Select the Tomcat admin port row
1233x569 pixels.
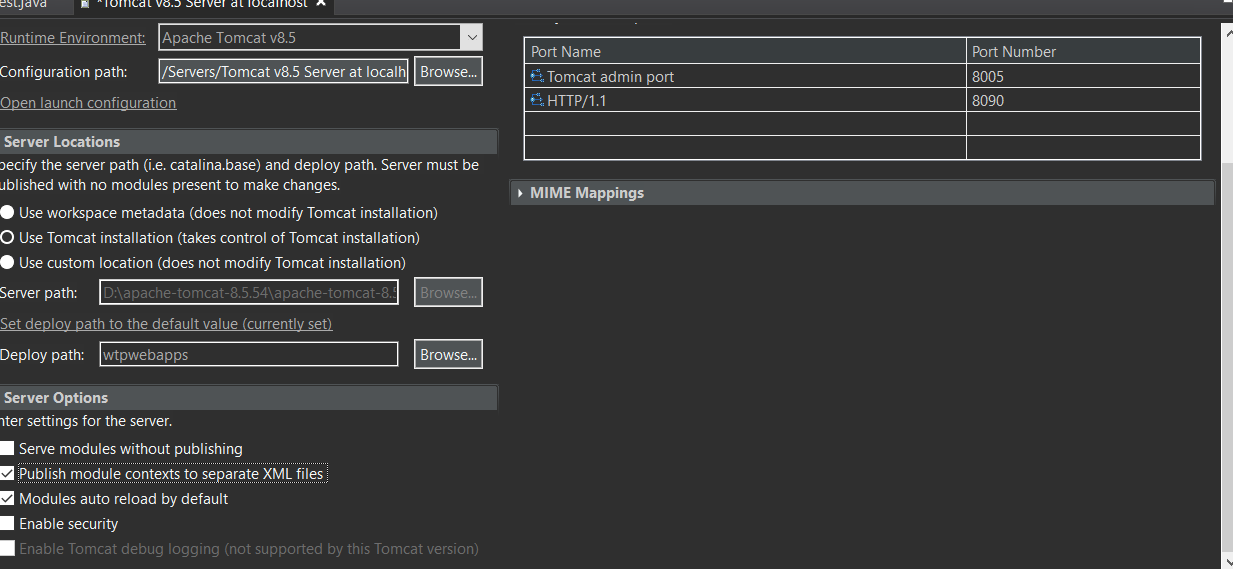[862, 76]
